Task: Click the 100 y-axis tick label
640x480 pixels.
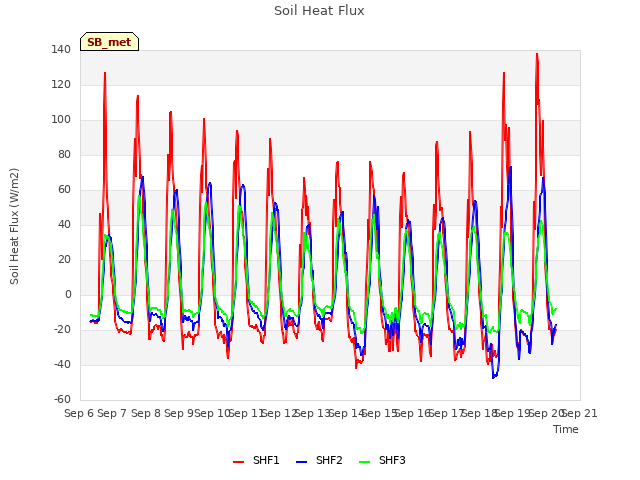Action: pos(61,120)
